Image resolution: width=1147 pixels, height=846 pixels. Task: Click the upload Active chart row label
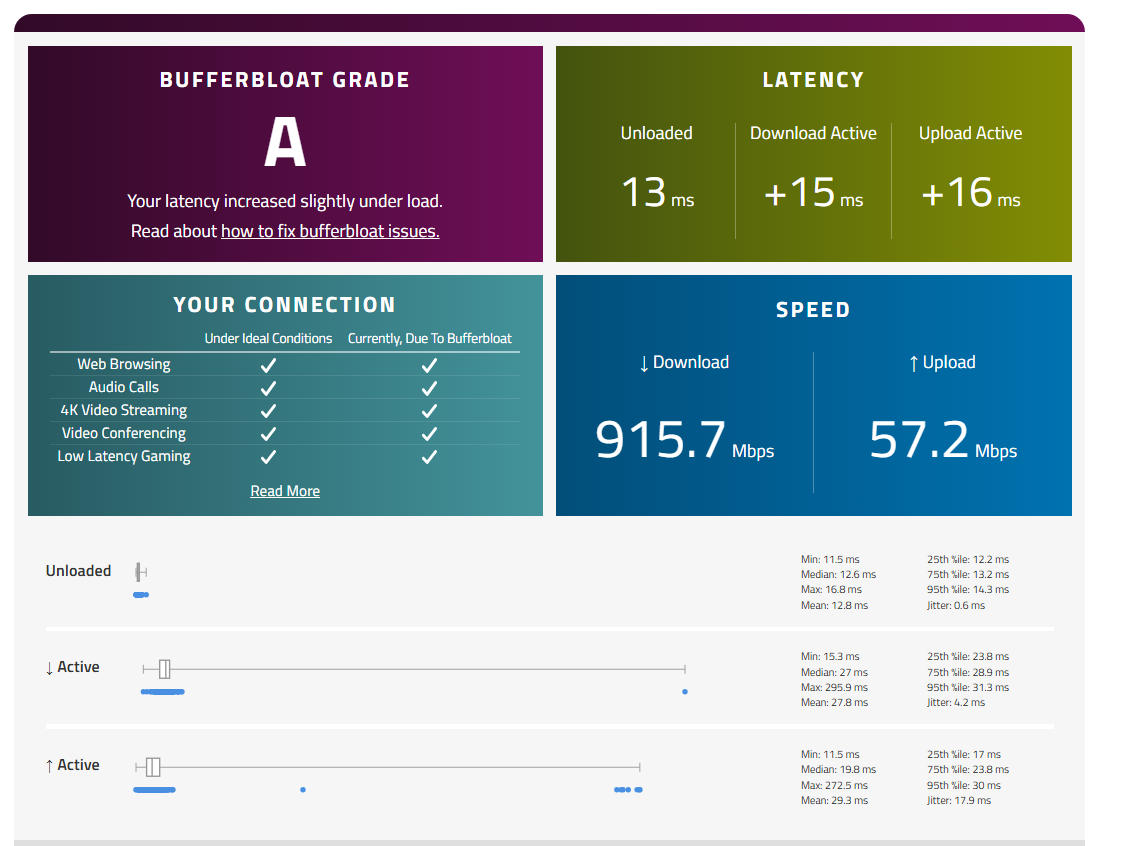pyautogui.click(x=72, y=766)
